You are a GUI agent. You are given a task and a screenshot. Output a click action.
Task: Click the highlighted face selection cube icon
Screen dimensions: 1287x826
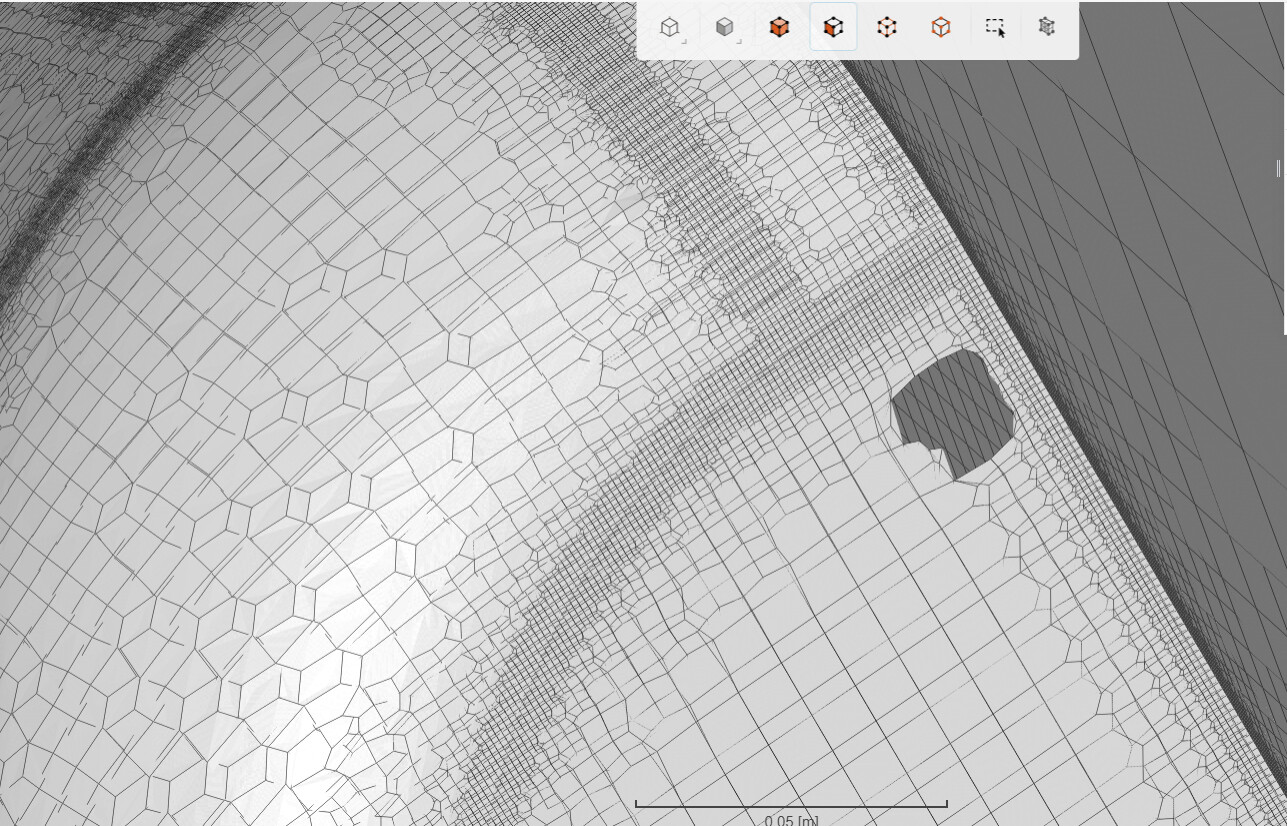click(833, 27)
